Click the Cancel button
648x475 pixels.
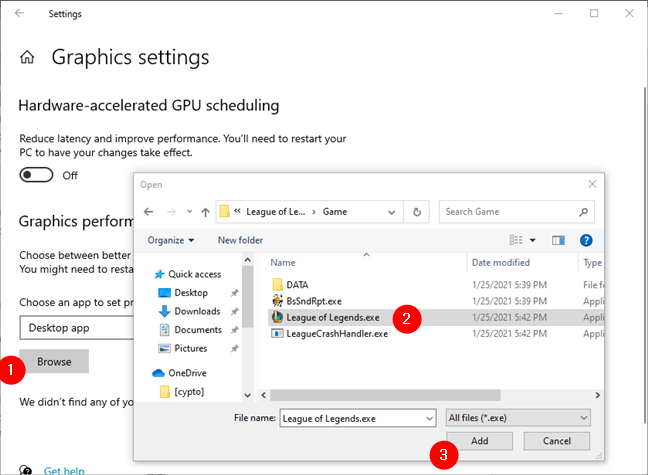[x=557, y=441]
